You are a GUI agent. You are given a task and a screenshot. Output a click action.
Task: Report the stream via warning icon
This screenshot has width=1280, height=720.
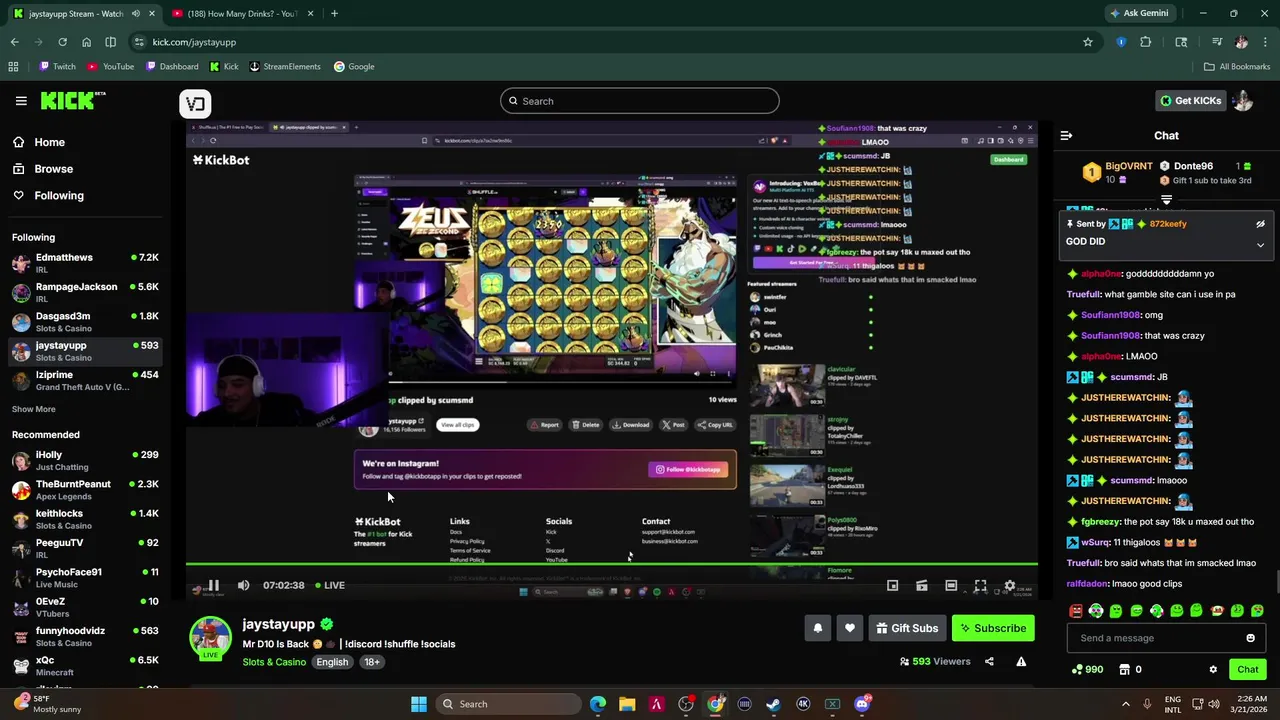(x=1021, y=661)
